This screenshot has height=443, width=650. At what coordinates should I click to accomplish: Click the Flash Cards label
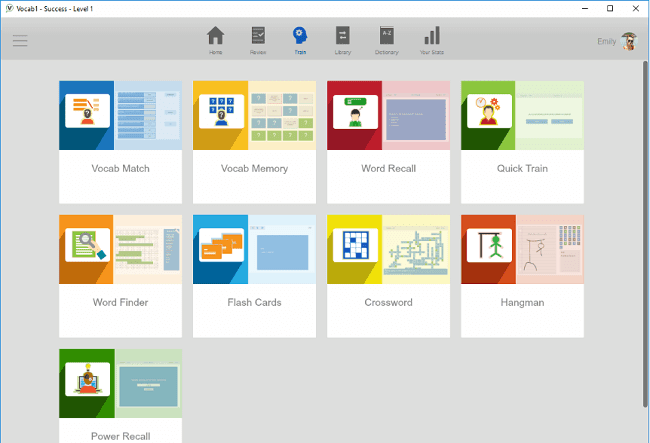(255, 303)
